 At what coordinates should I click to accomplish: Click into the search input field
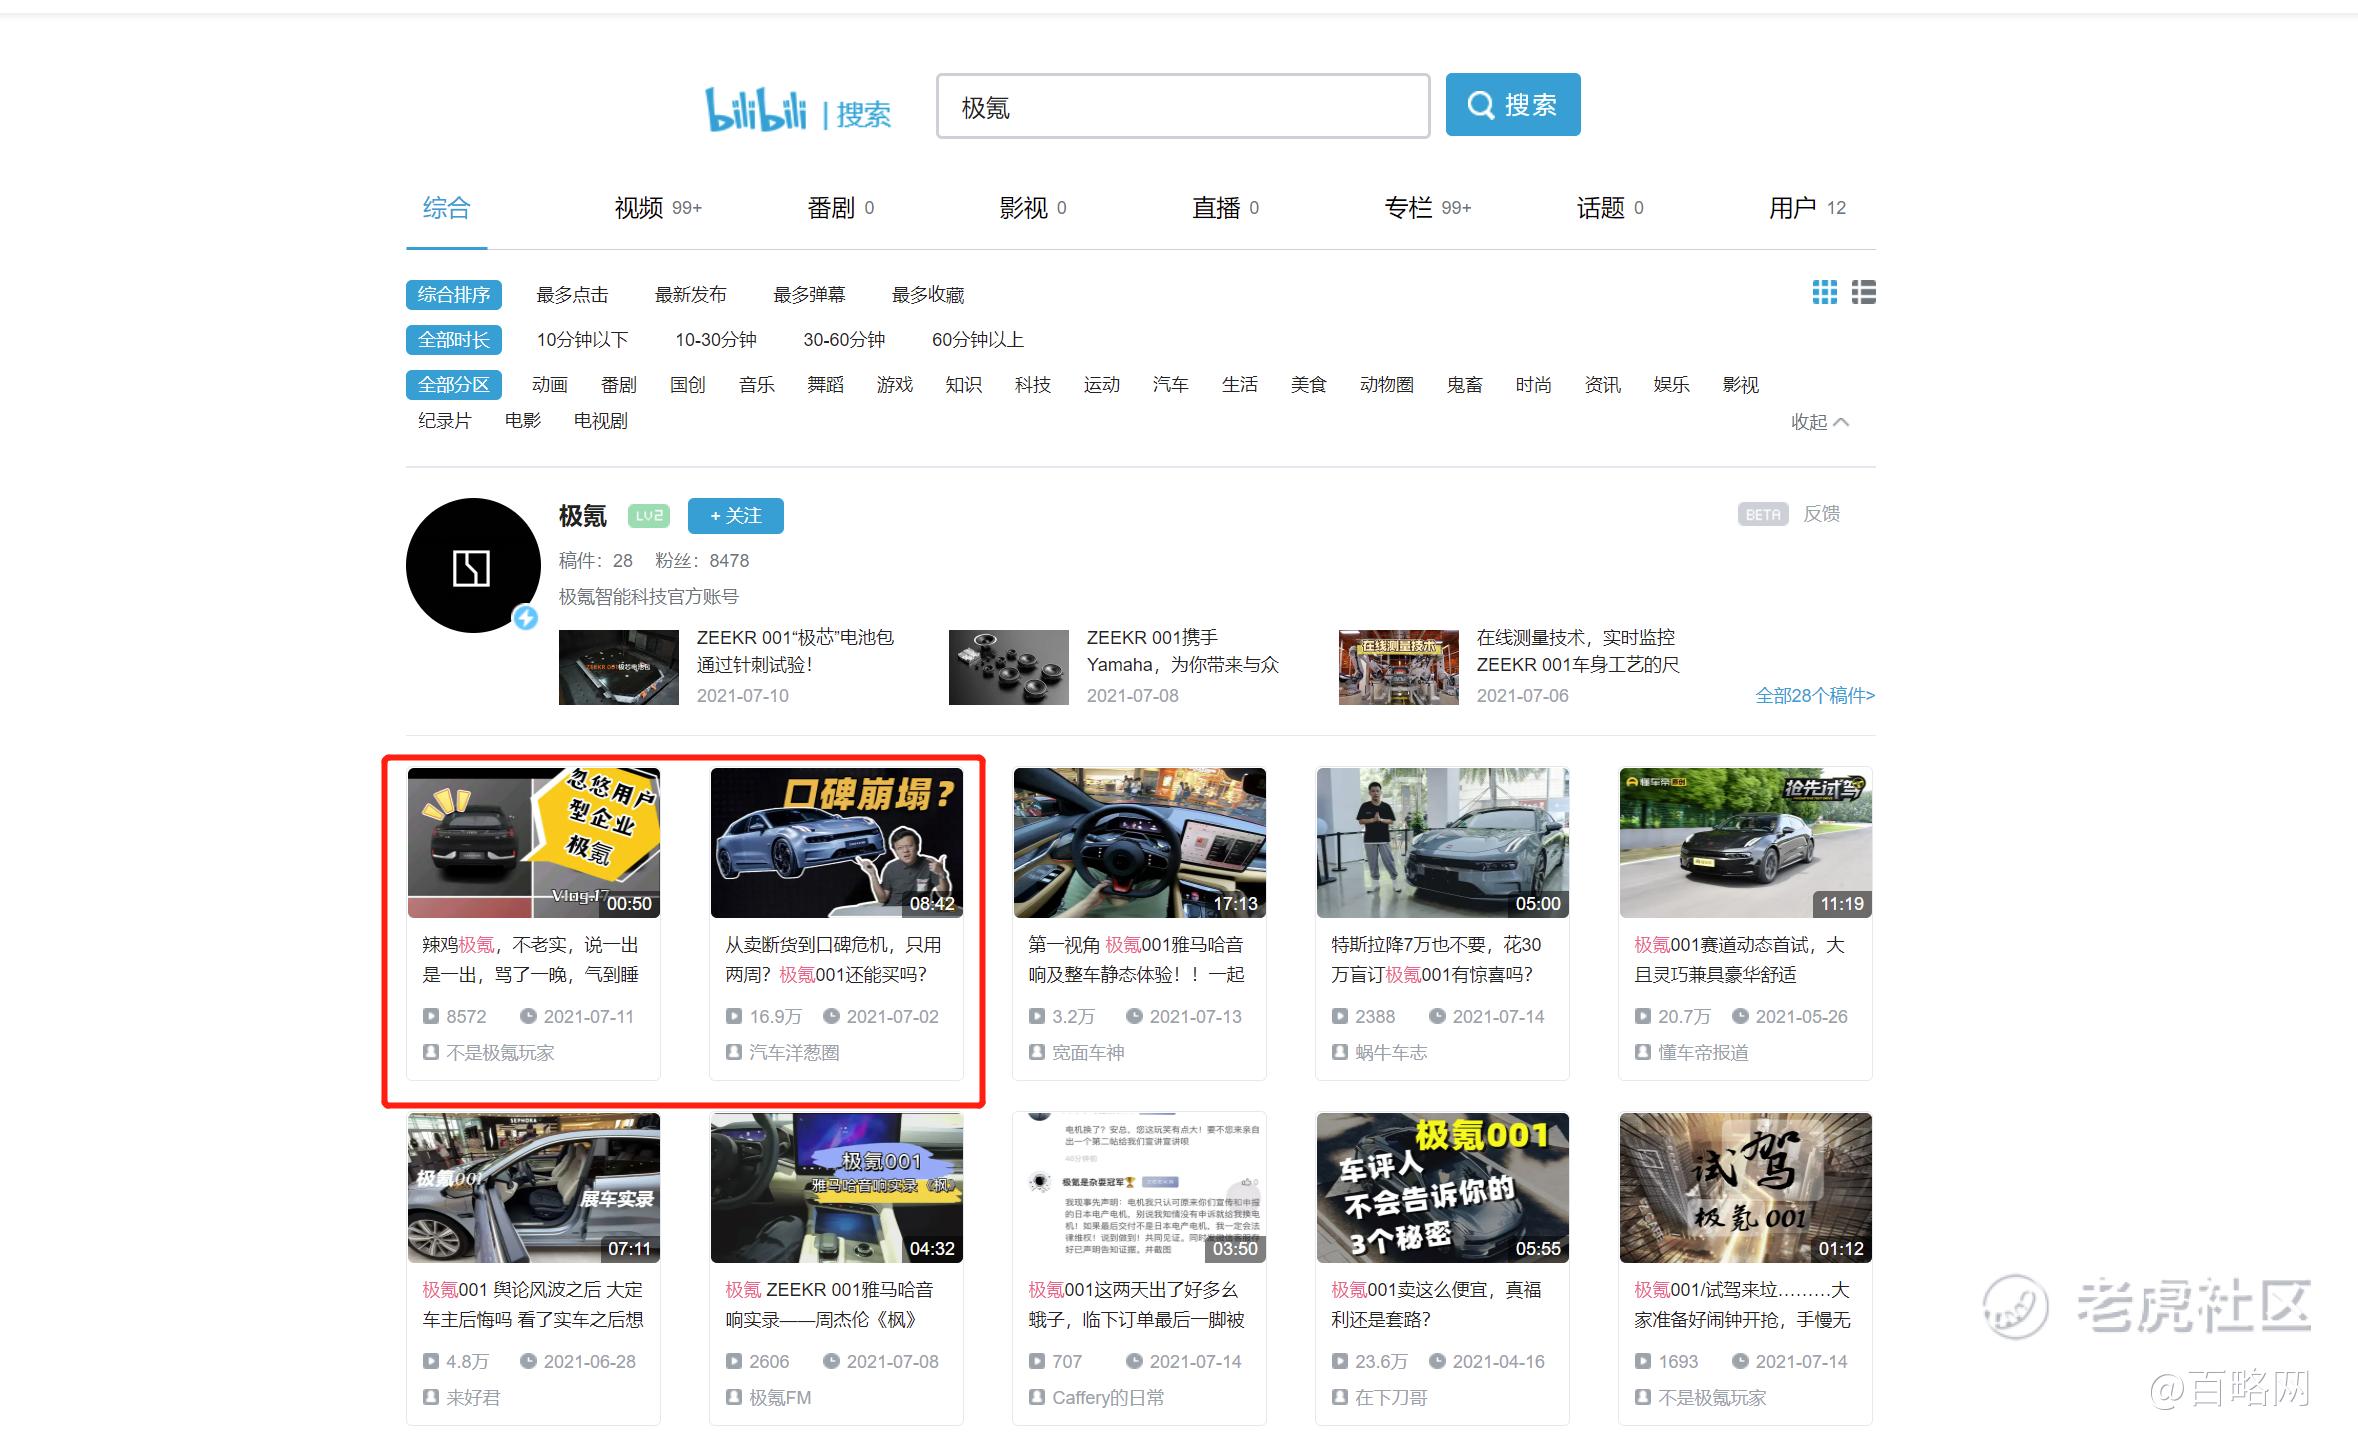(1182, 106)
